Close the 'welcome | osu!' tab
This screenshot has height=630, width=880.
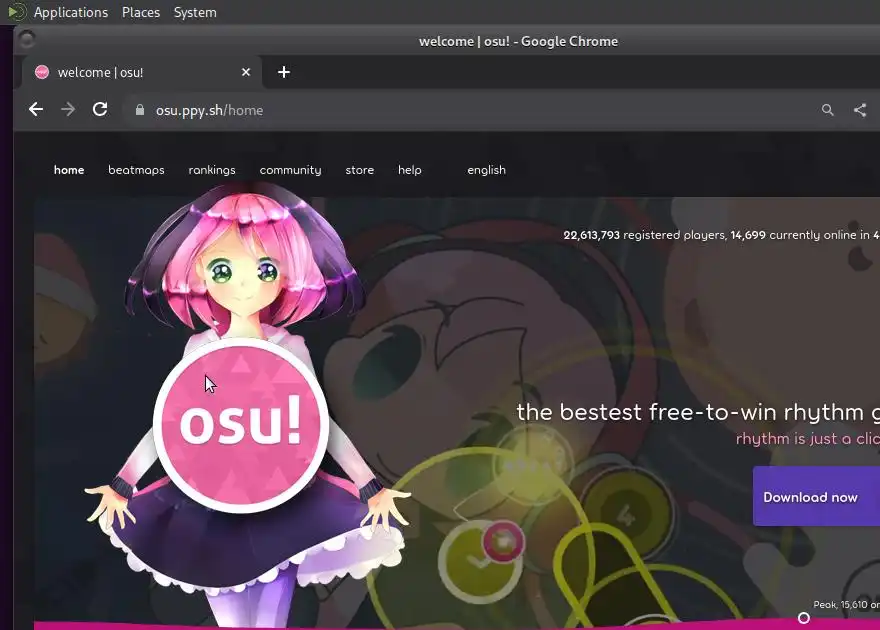coord(246,72)
